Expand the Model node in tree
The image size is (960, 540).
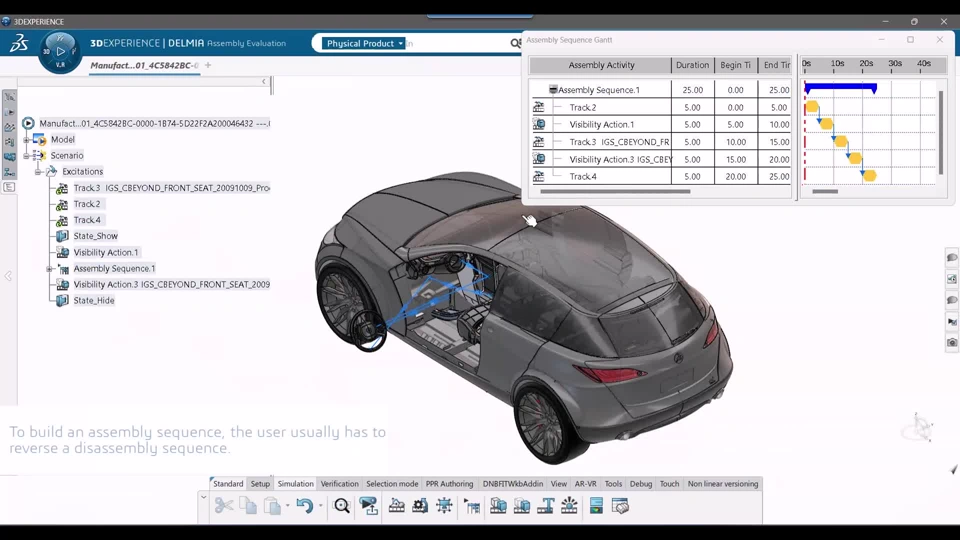click(x=26, y=140)
